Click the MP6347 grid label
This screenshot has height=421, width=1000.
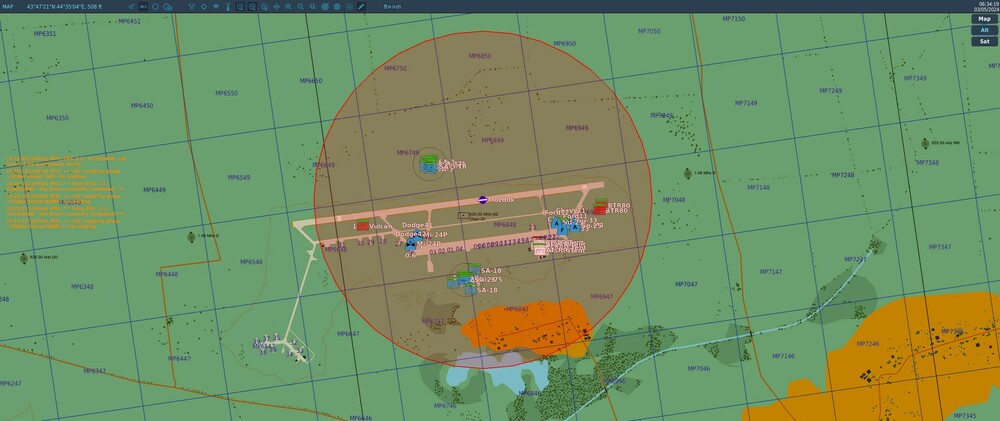pyautogui.click(x=94, y=371)
